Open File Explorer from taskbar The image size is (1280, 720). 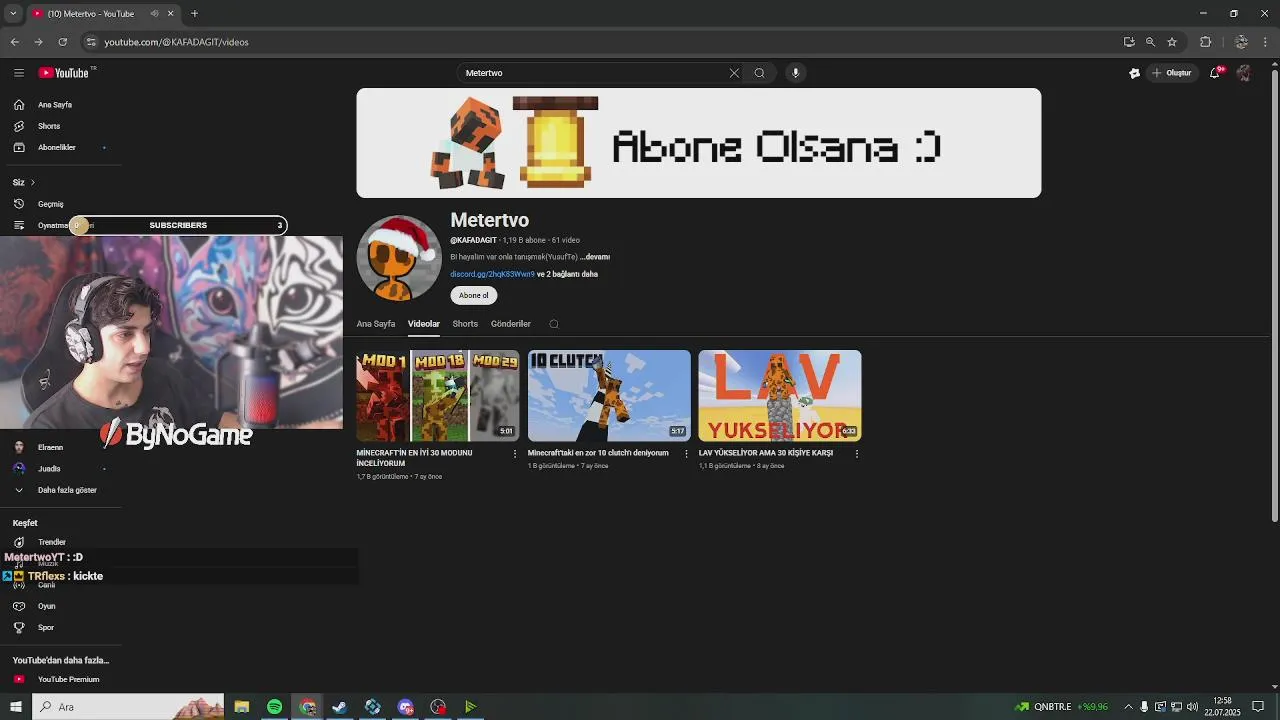242,707
